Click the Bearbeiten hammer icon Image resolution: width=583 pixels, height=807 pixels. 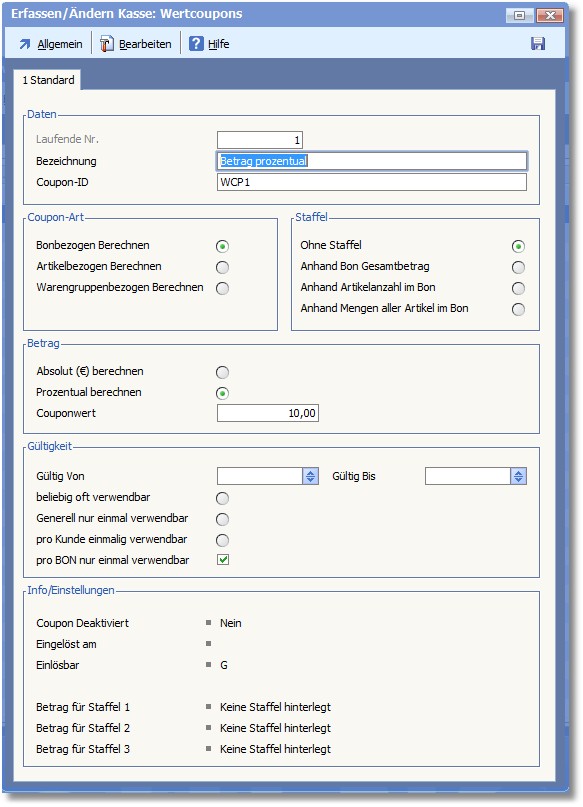[x=107, y=44]
